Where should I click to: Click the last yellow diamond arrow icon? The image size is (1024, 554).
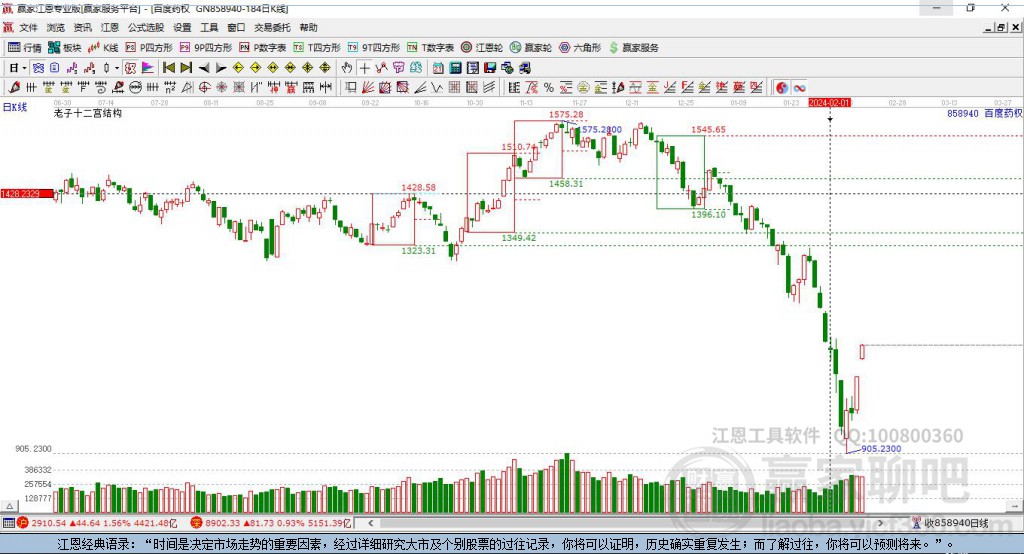tap(325, 68)
